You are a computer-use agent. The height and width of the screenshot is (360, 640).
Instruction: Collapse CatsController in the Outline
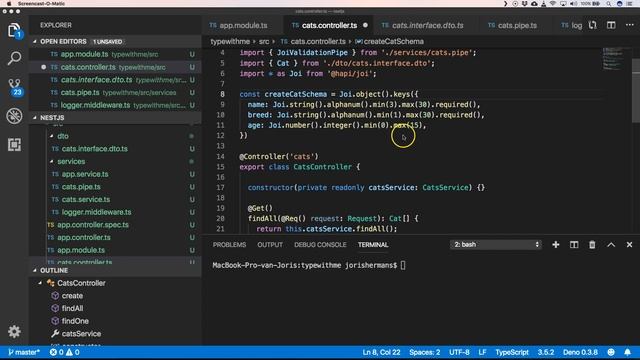pyautogui.click(x=40, y=283)
